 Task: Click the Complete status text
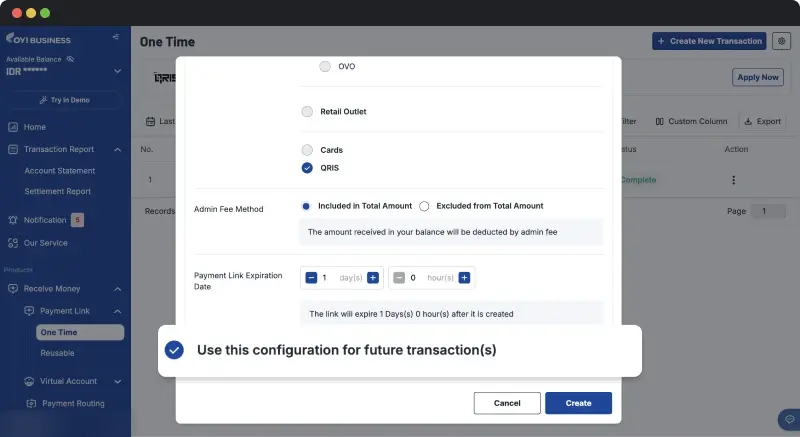[x=638, y=180]
